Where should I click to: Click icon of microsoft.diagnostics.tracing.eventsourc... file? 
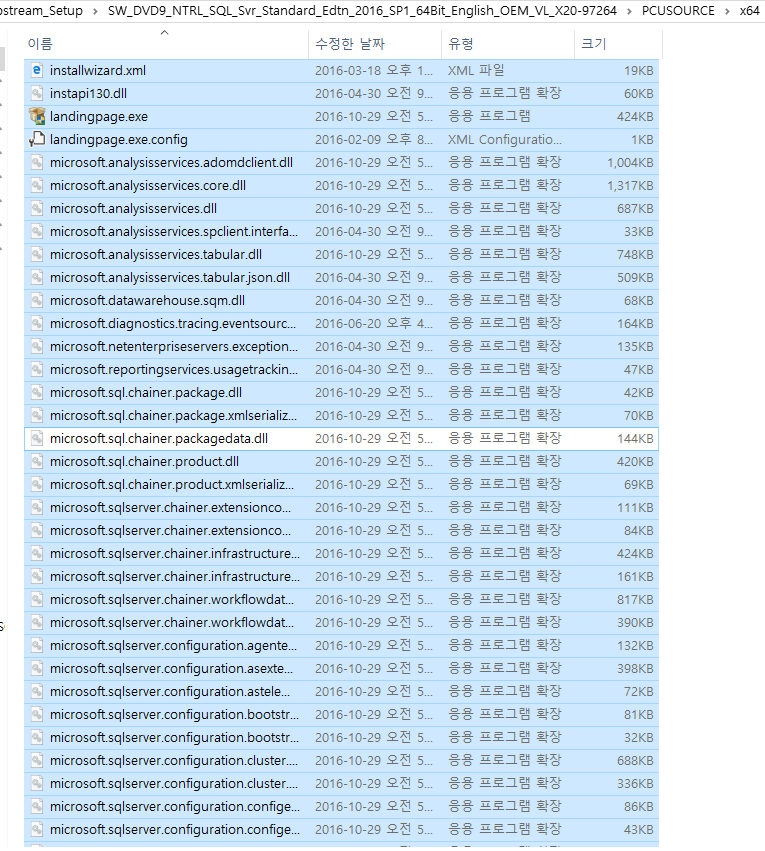click(x=37, y=323)
